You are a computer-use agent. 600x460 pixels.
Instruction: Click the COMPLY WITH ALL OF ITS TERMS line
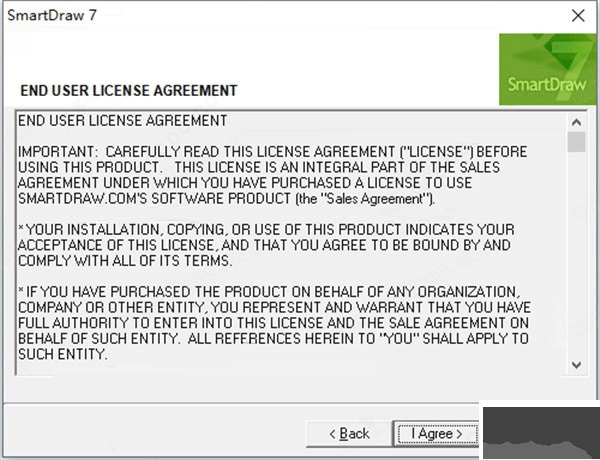[x=125, y=260]
